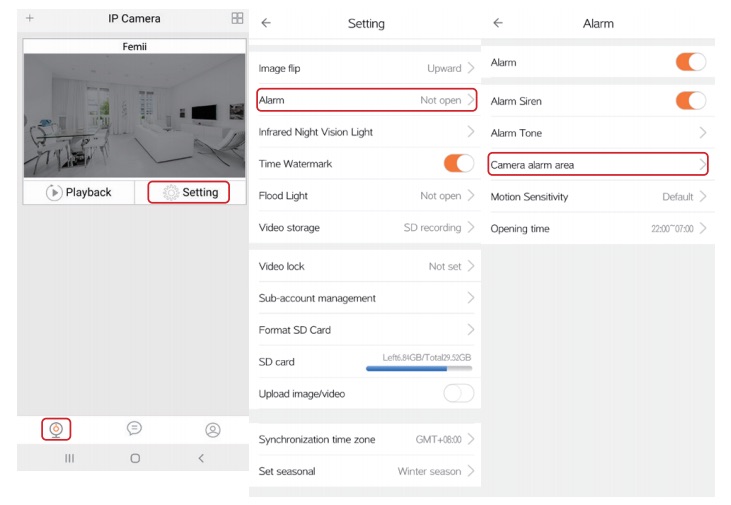Enable the Upload image/video switch
This screenshot has height=505, width=731.
pos(459,394)
